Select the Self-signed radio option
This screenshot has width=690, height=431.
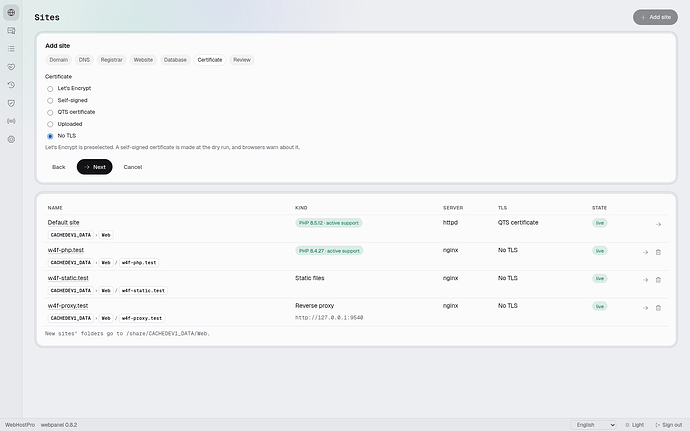pyautogui.click(x=50, y=101)
